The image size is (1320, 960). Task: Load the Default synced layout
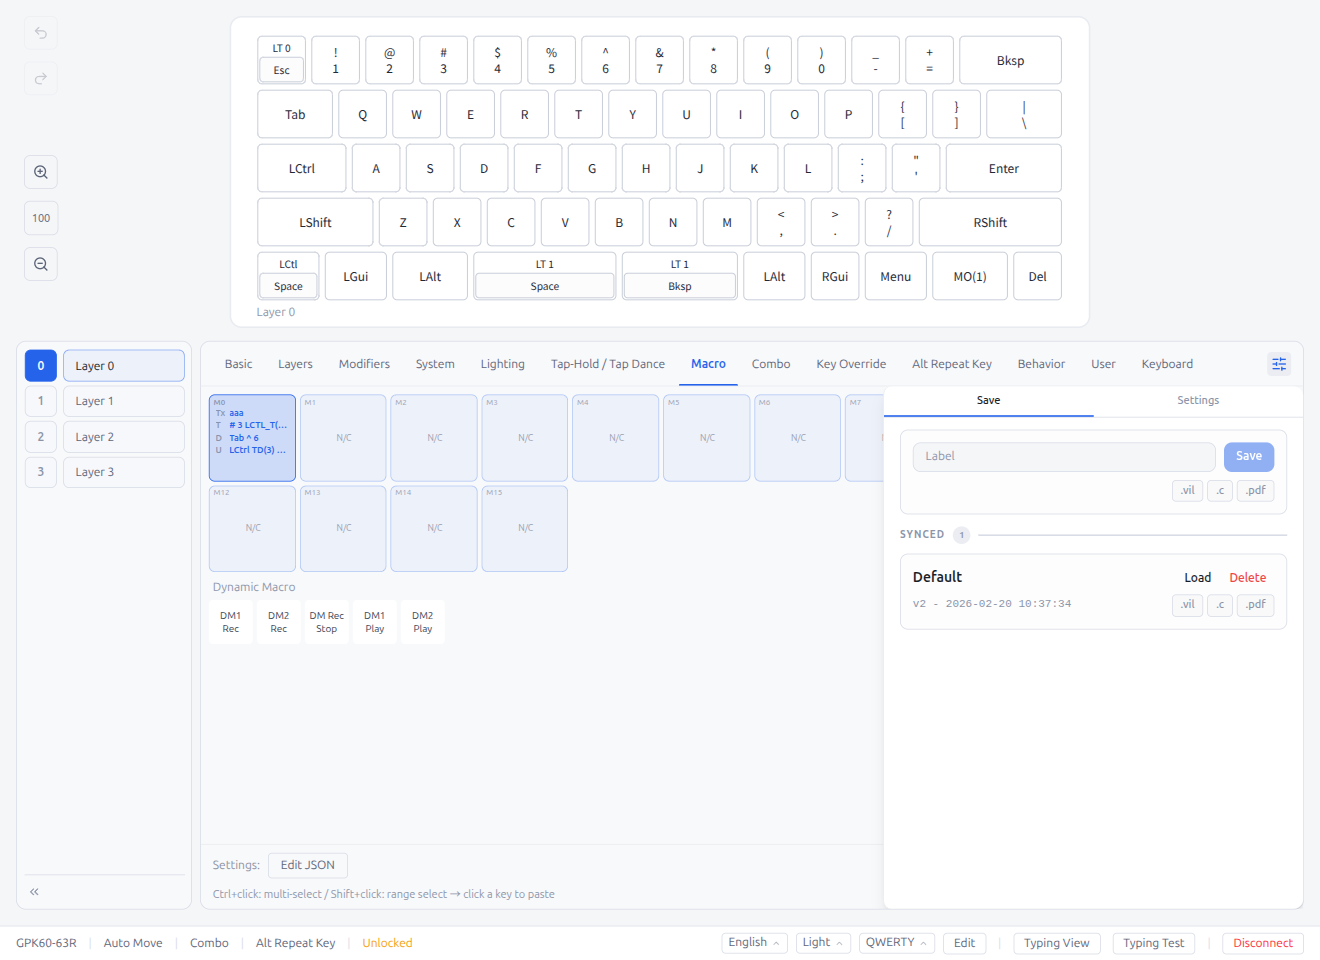1198,578
